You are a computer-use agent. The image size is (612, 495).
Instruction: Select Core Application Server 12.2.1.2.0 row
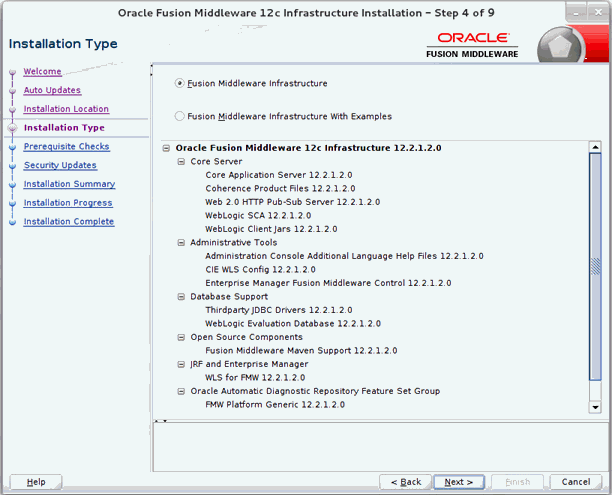[x=279, y=175]
